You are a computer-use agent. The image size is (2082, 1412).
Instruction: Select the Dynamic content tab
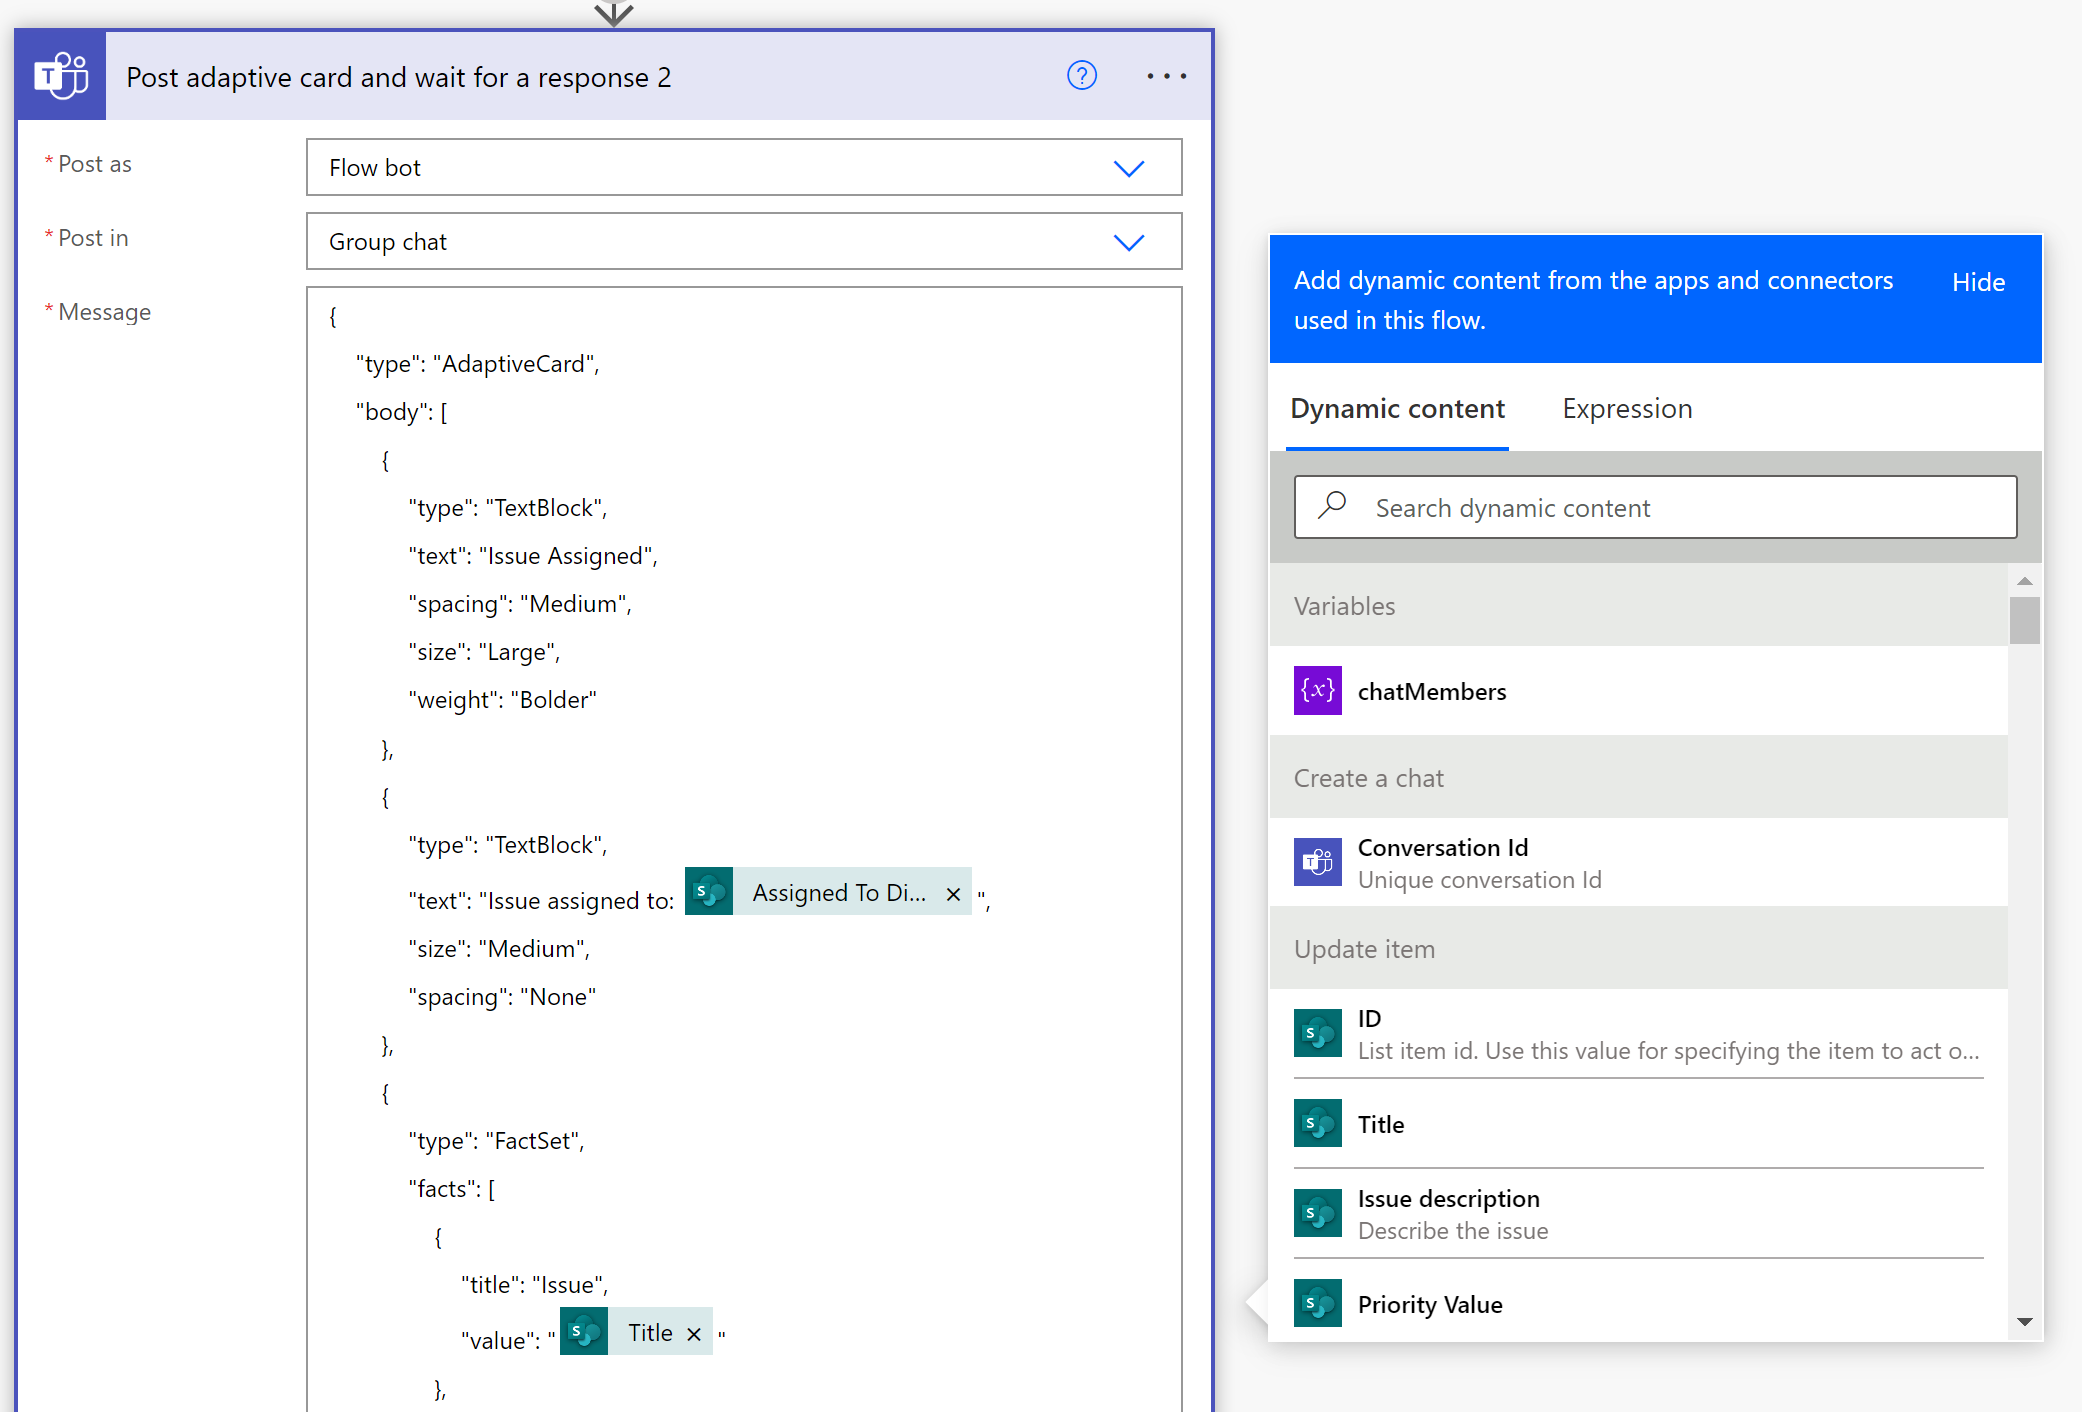click(1396, 409)
